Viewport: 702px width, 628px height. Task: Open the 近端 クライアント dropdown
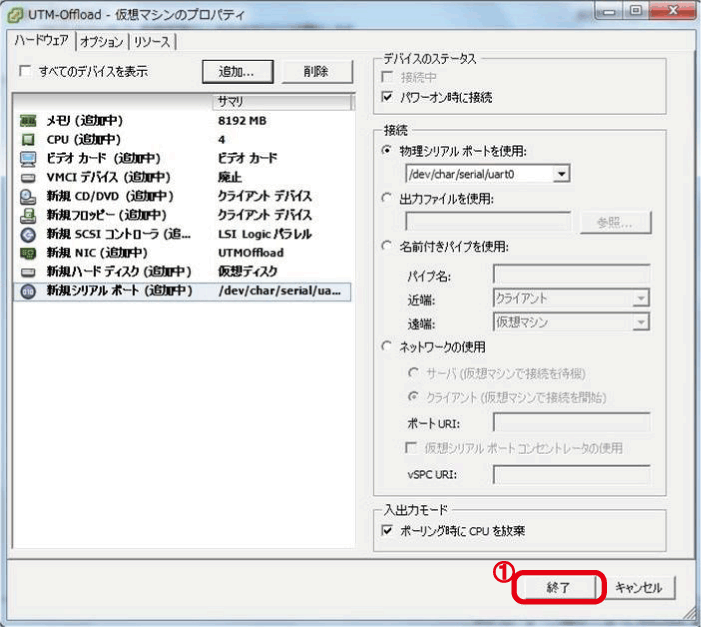click(641, 298)
